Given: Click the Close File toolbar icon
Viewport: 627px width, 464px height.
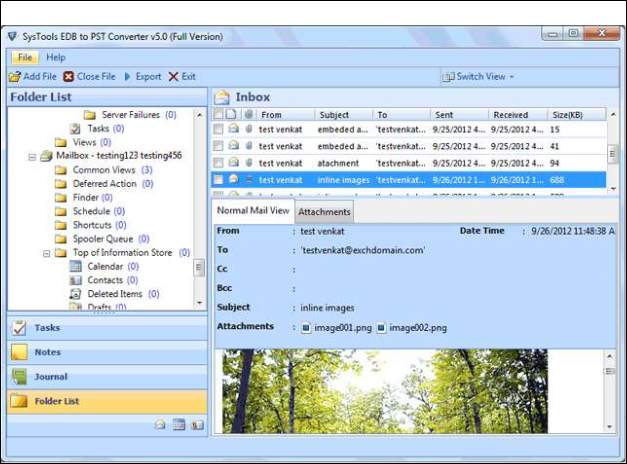Looking at the screenshot, I should click(x=68, y=77).
